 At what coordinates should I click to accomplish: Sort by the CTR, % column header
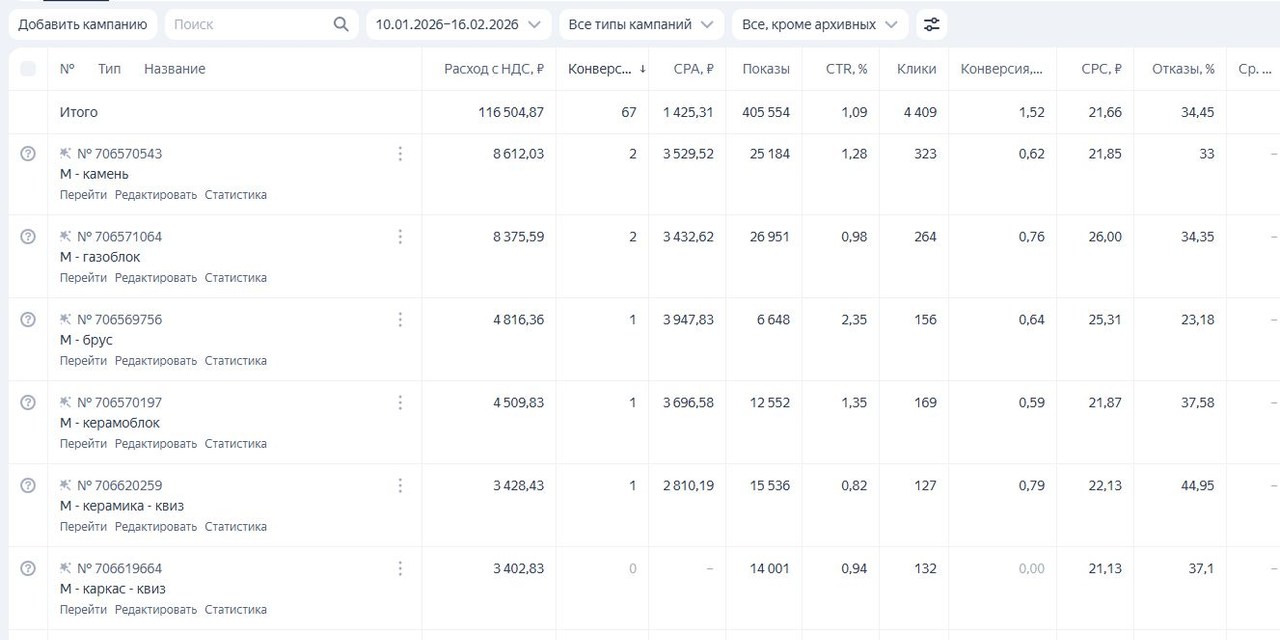(x=846, y=69)
